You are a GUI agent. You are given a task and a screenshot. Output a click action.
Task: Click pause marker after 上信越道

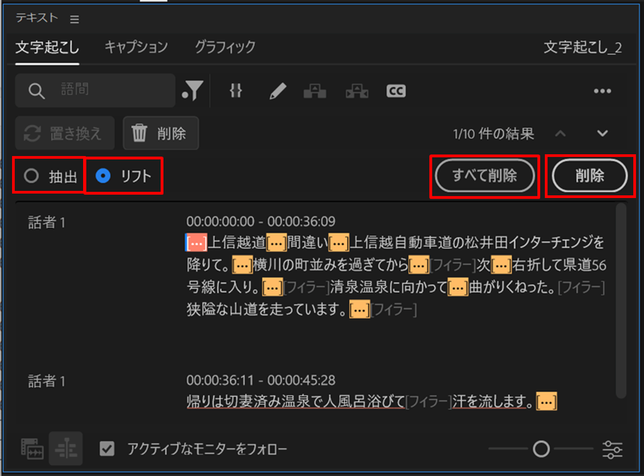277,243
